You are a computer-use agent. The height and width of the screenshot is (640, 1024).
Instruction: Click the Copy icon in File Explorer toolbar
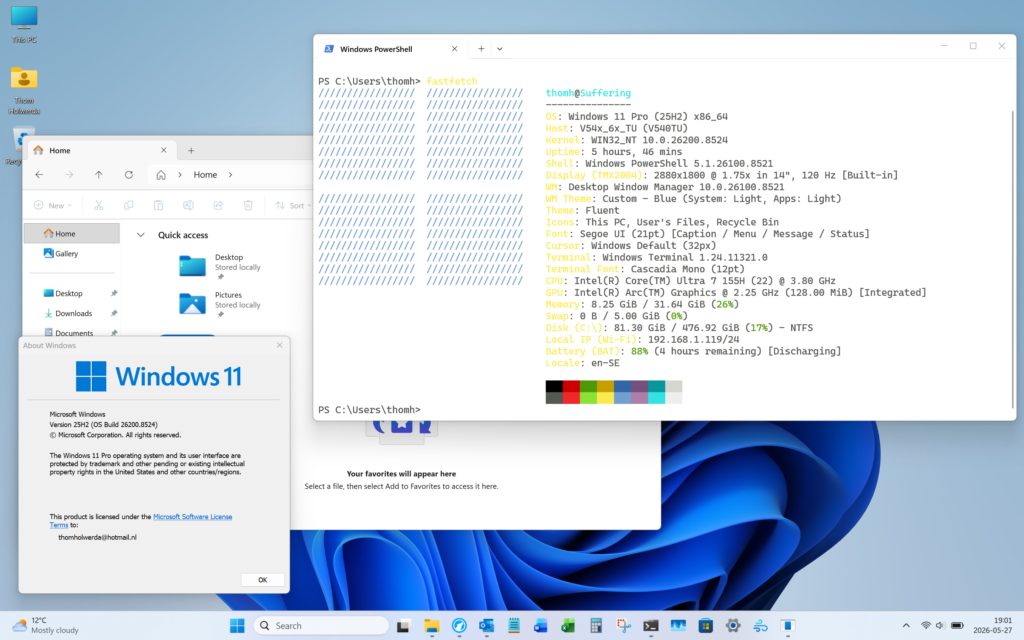[129, 205]
